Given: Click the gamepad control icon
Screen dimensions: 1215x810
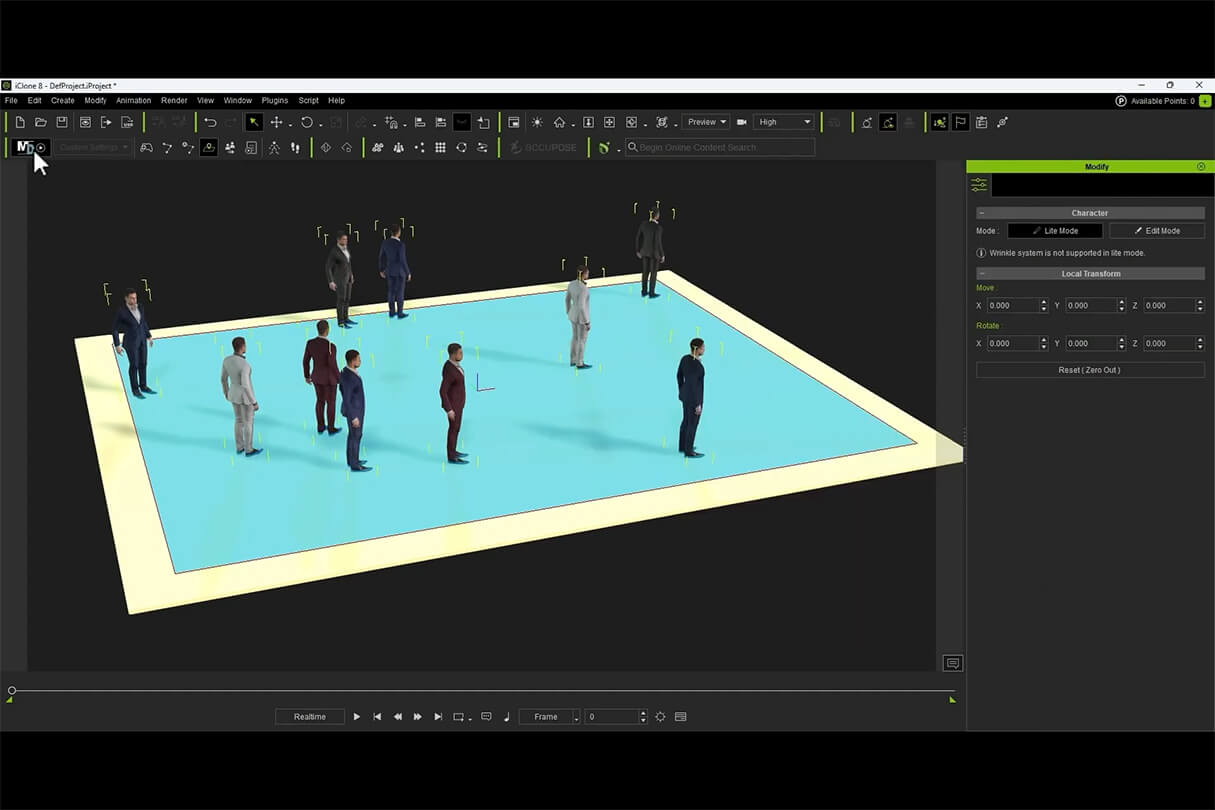Looking at the screenshot, I should coord(147,148).
